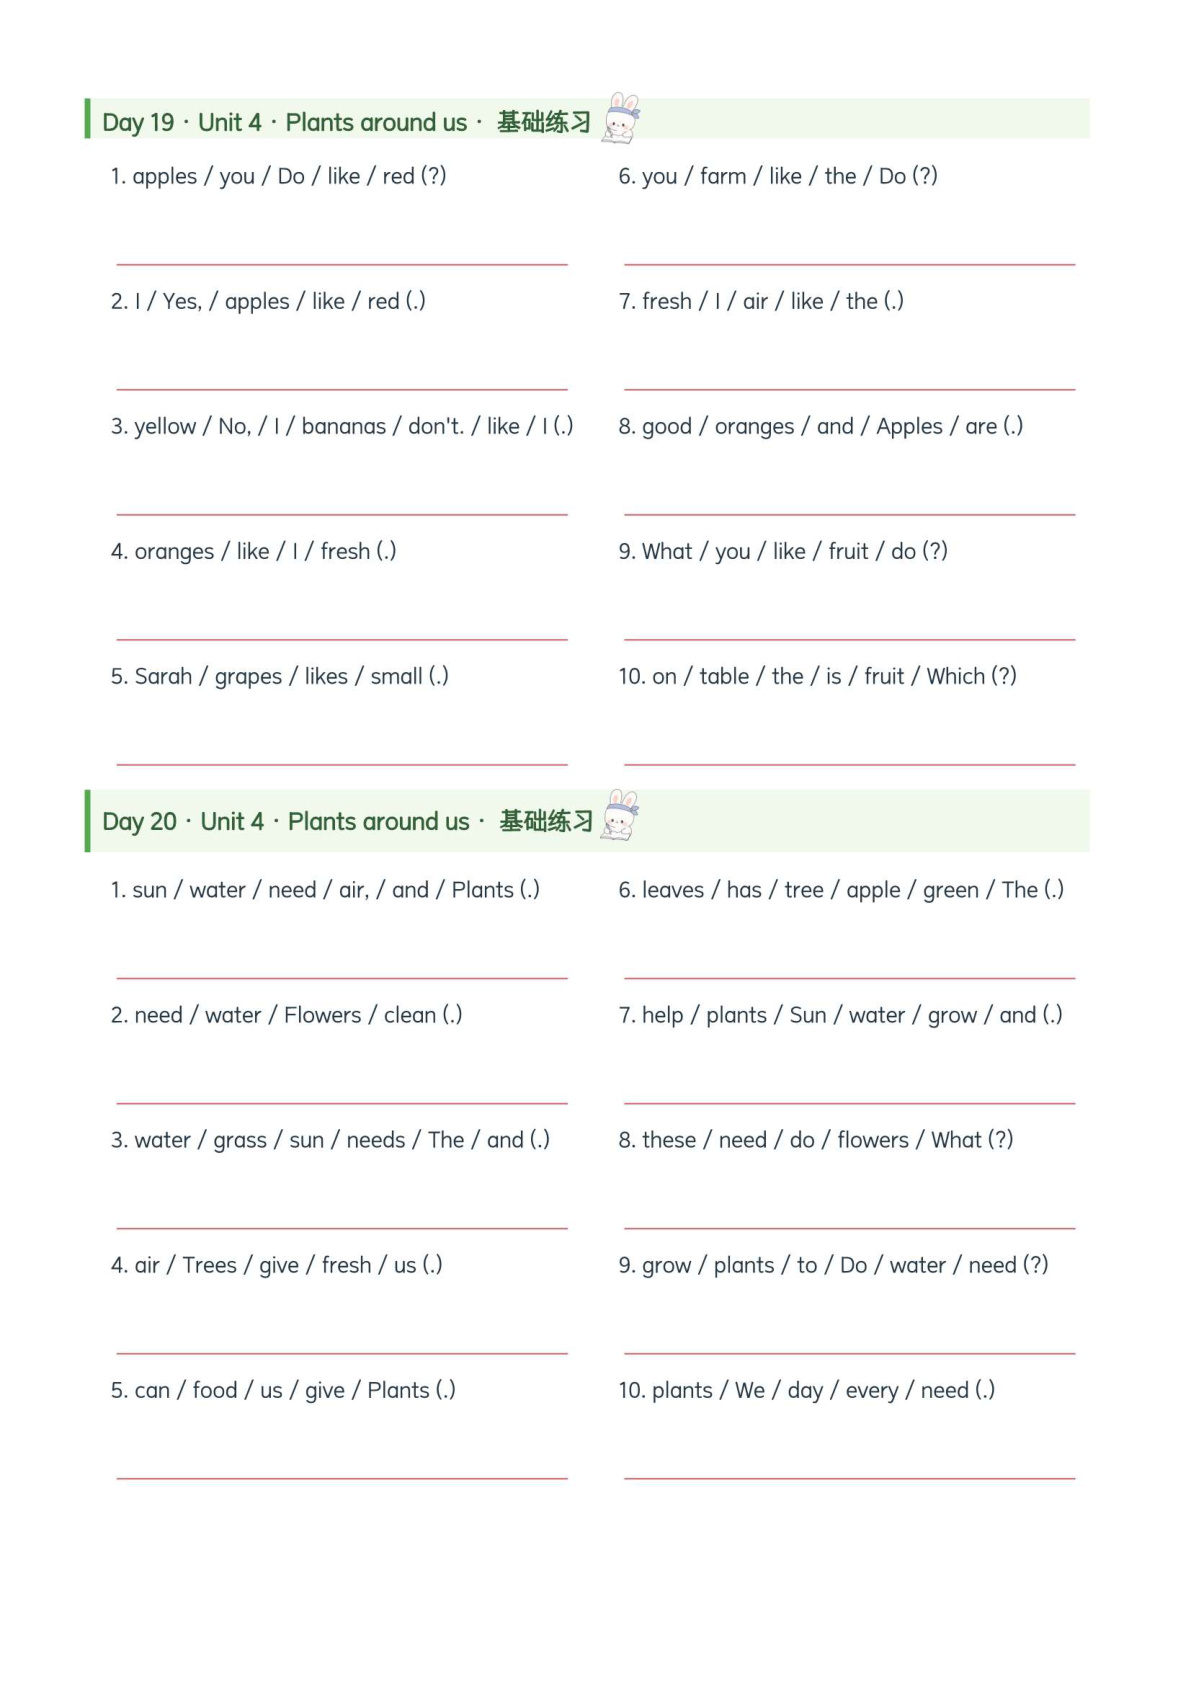Click the bunny icon beside Day 19 heading
The width and height of the screenshot is (1191, 1684).
[621, 118]
